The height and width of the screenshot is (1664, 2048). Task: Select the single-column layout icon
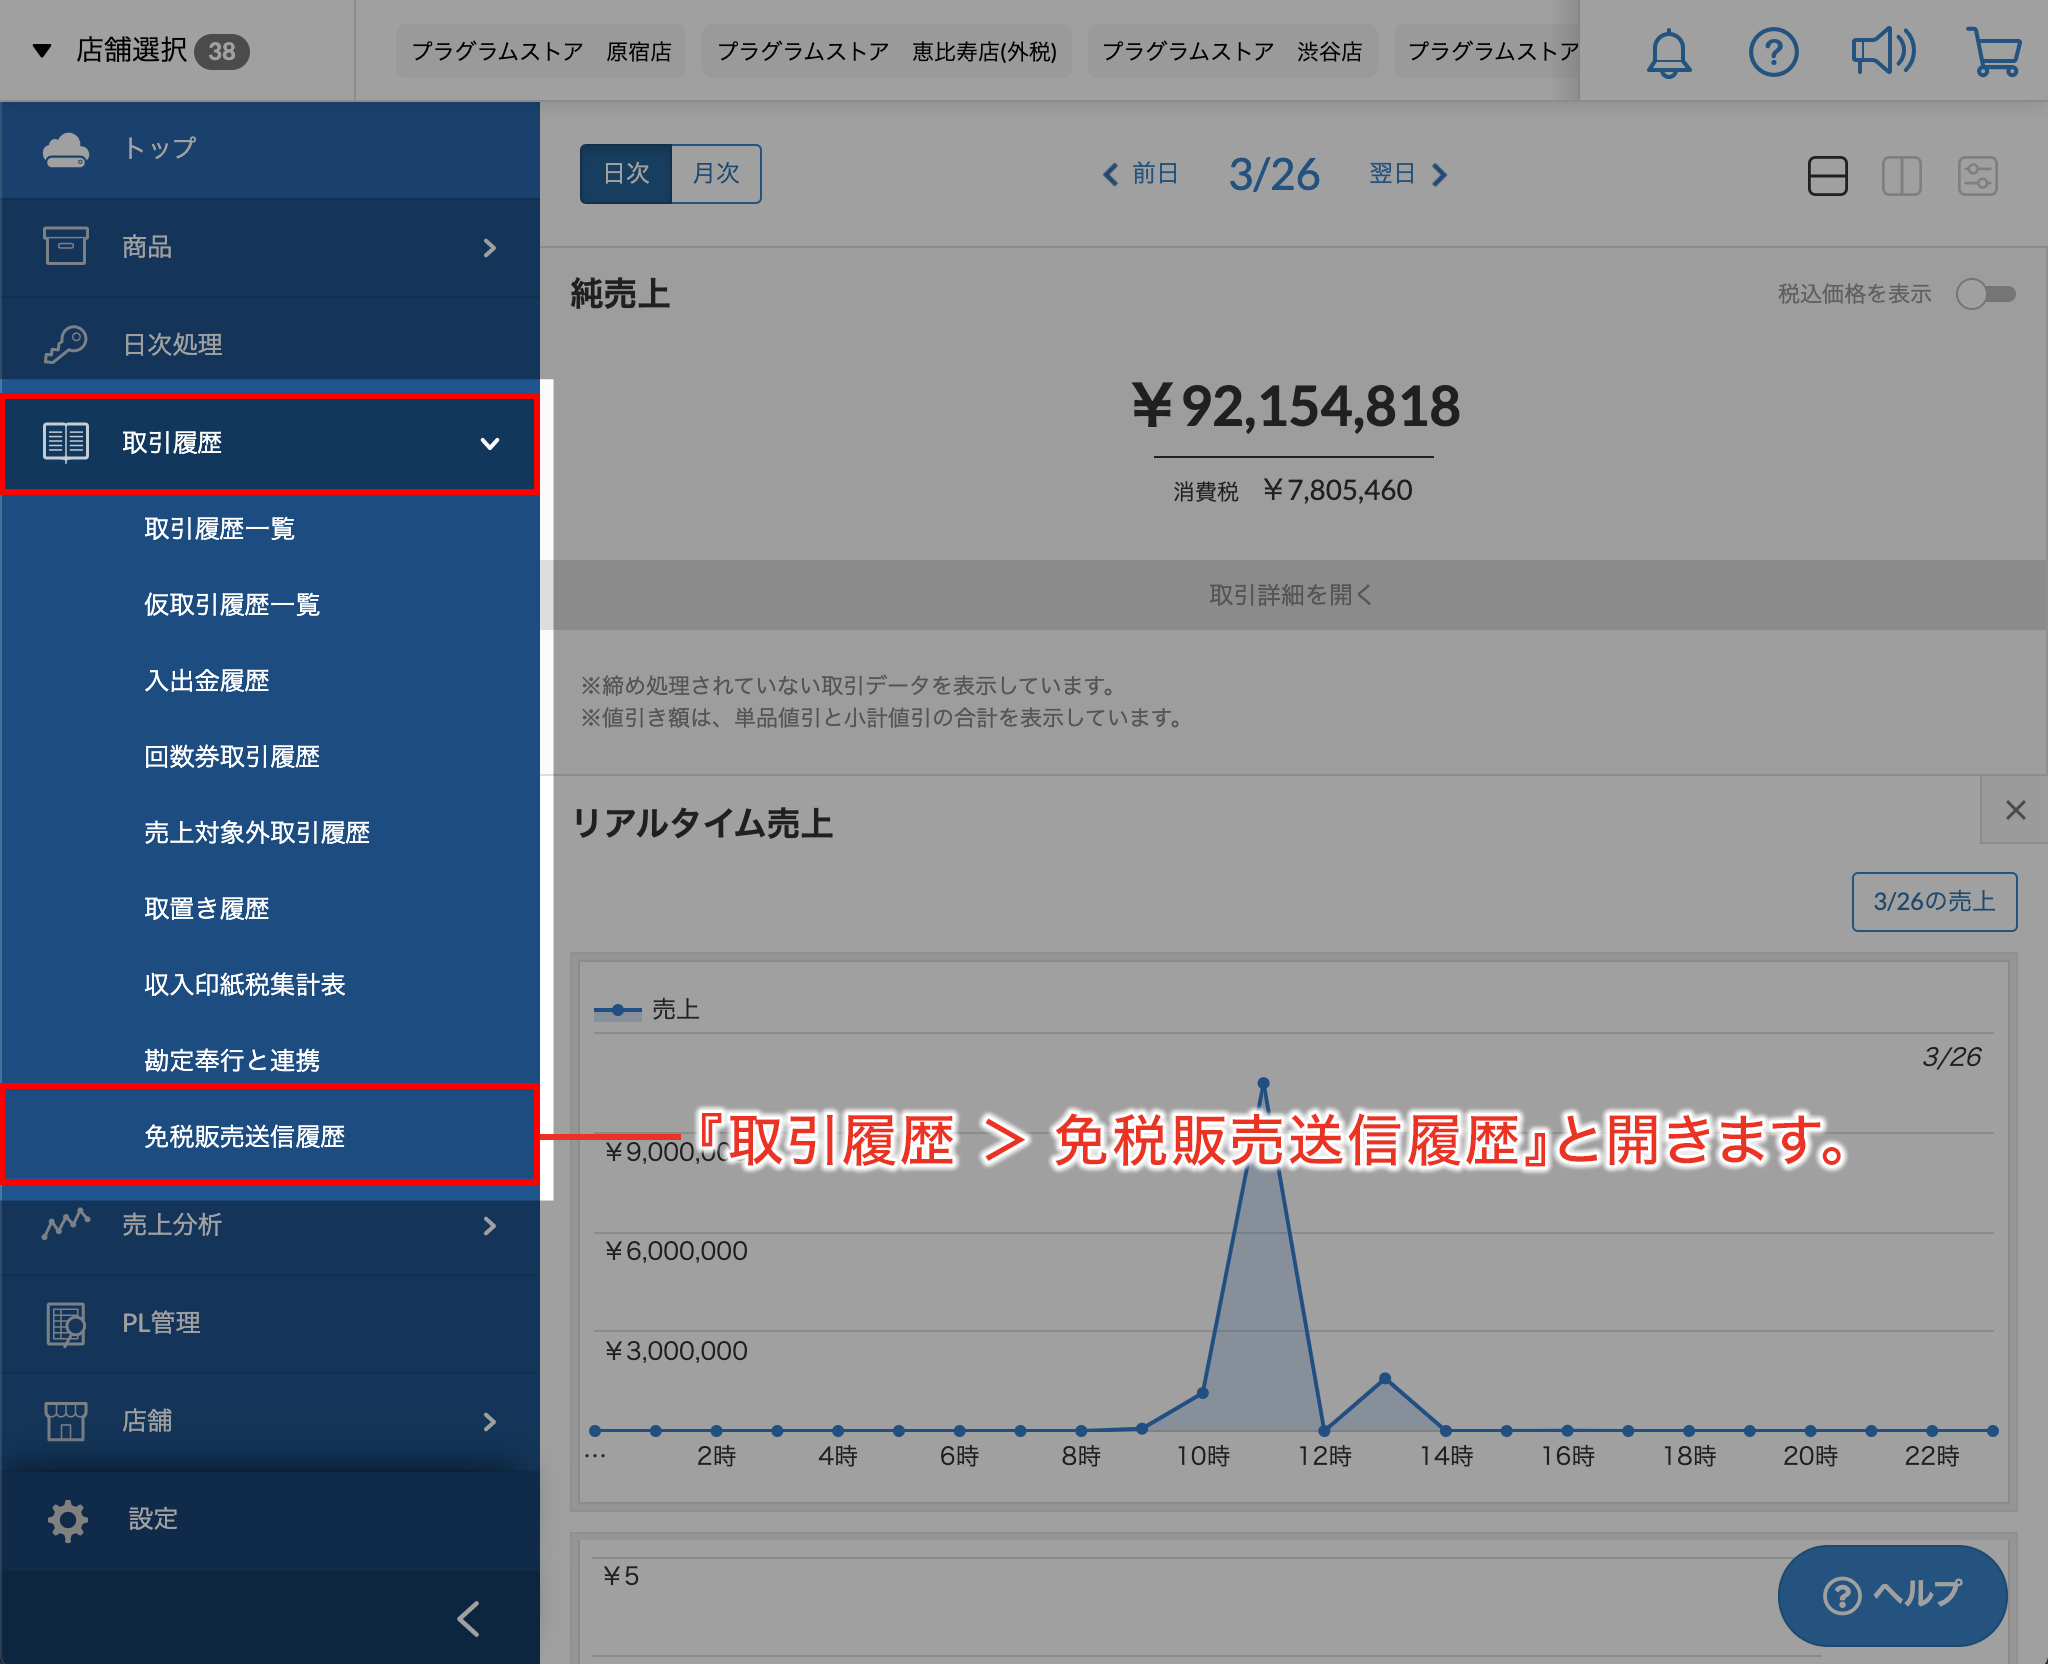[x=1827, y=176]
